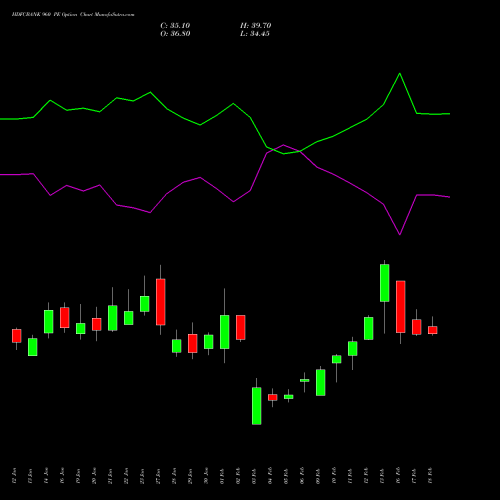Click the green indicator line
The height and width of the screenshot is (500, 500).
click(x=225, y=113)
